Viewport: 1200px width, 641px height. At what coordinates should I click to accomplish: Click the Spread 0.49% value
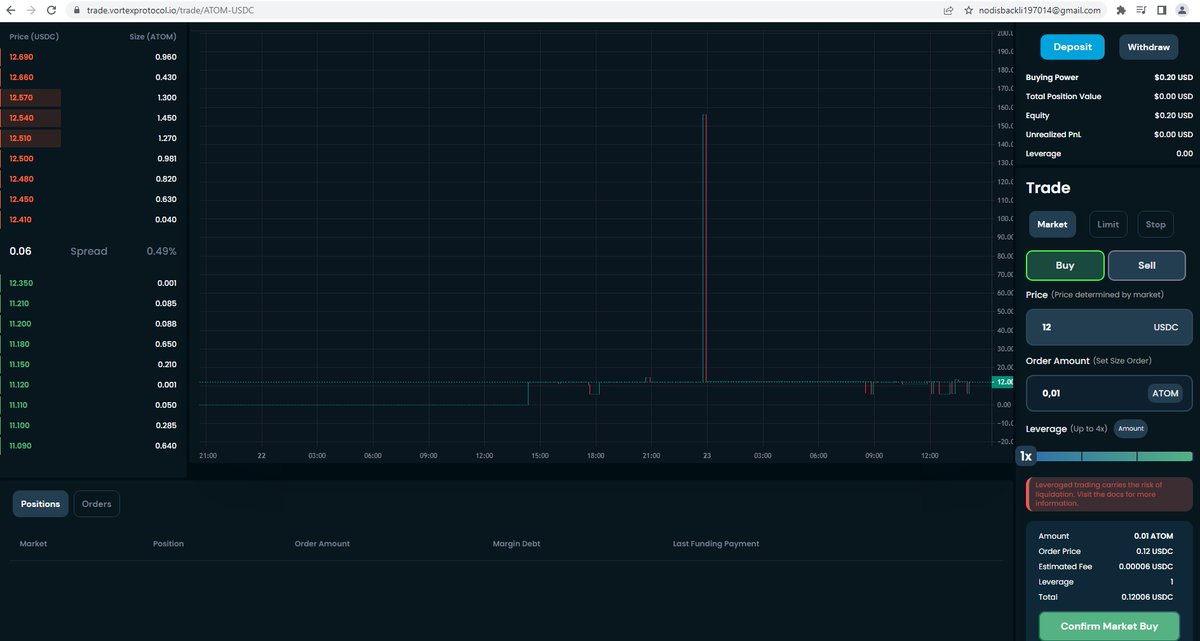point(161,251)
